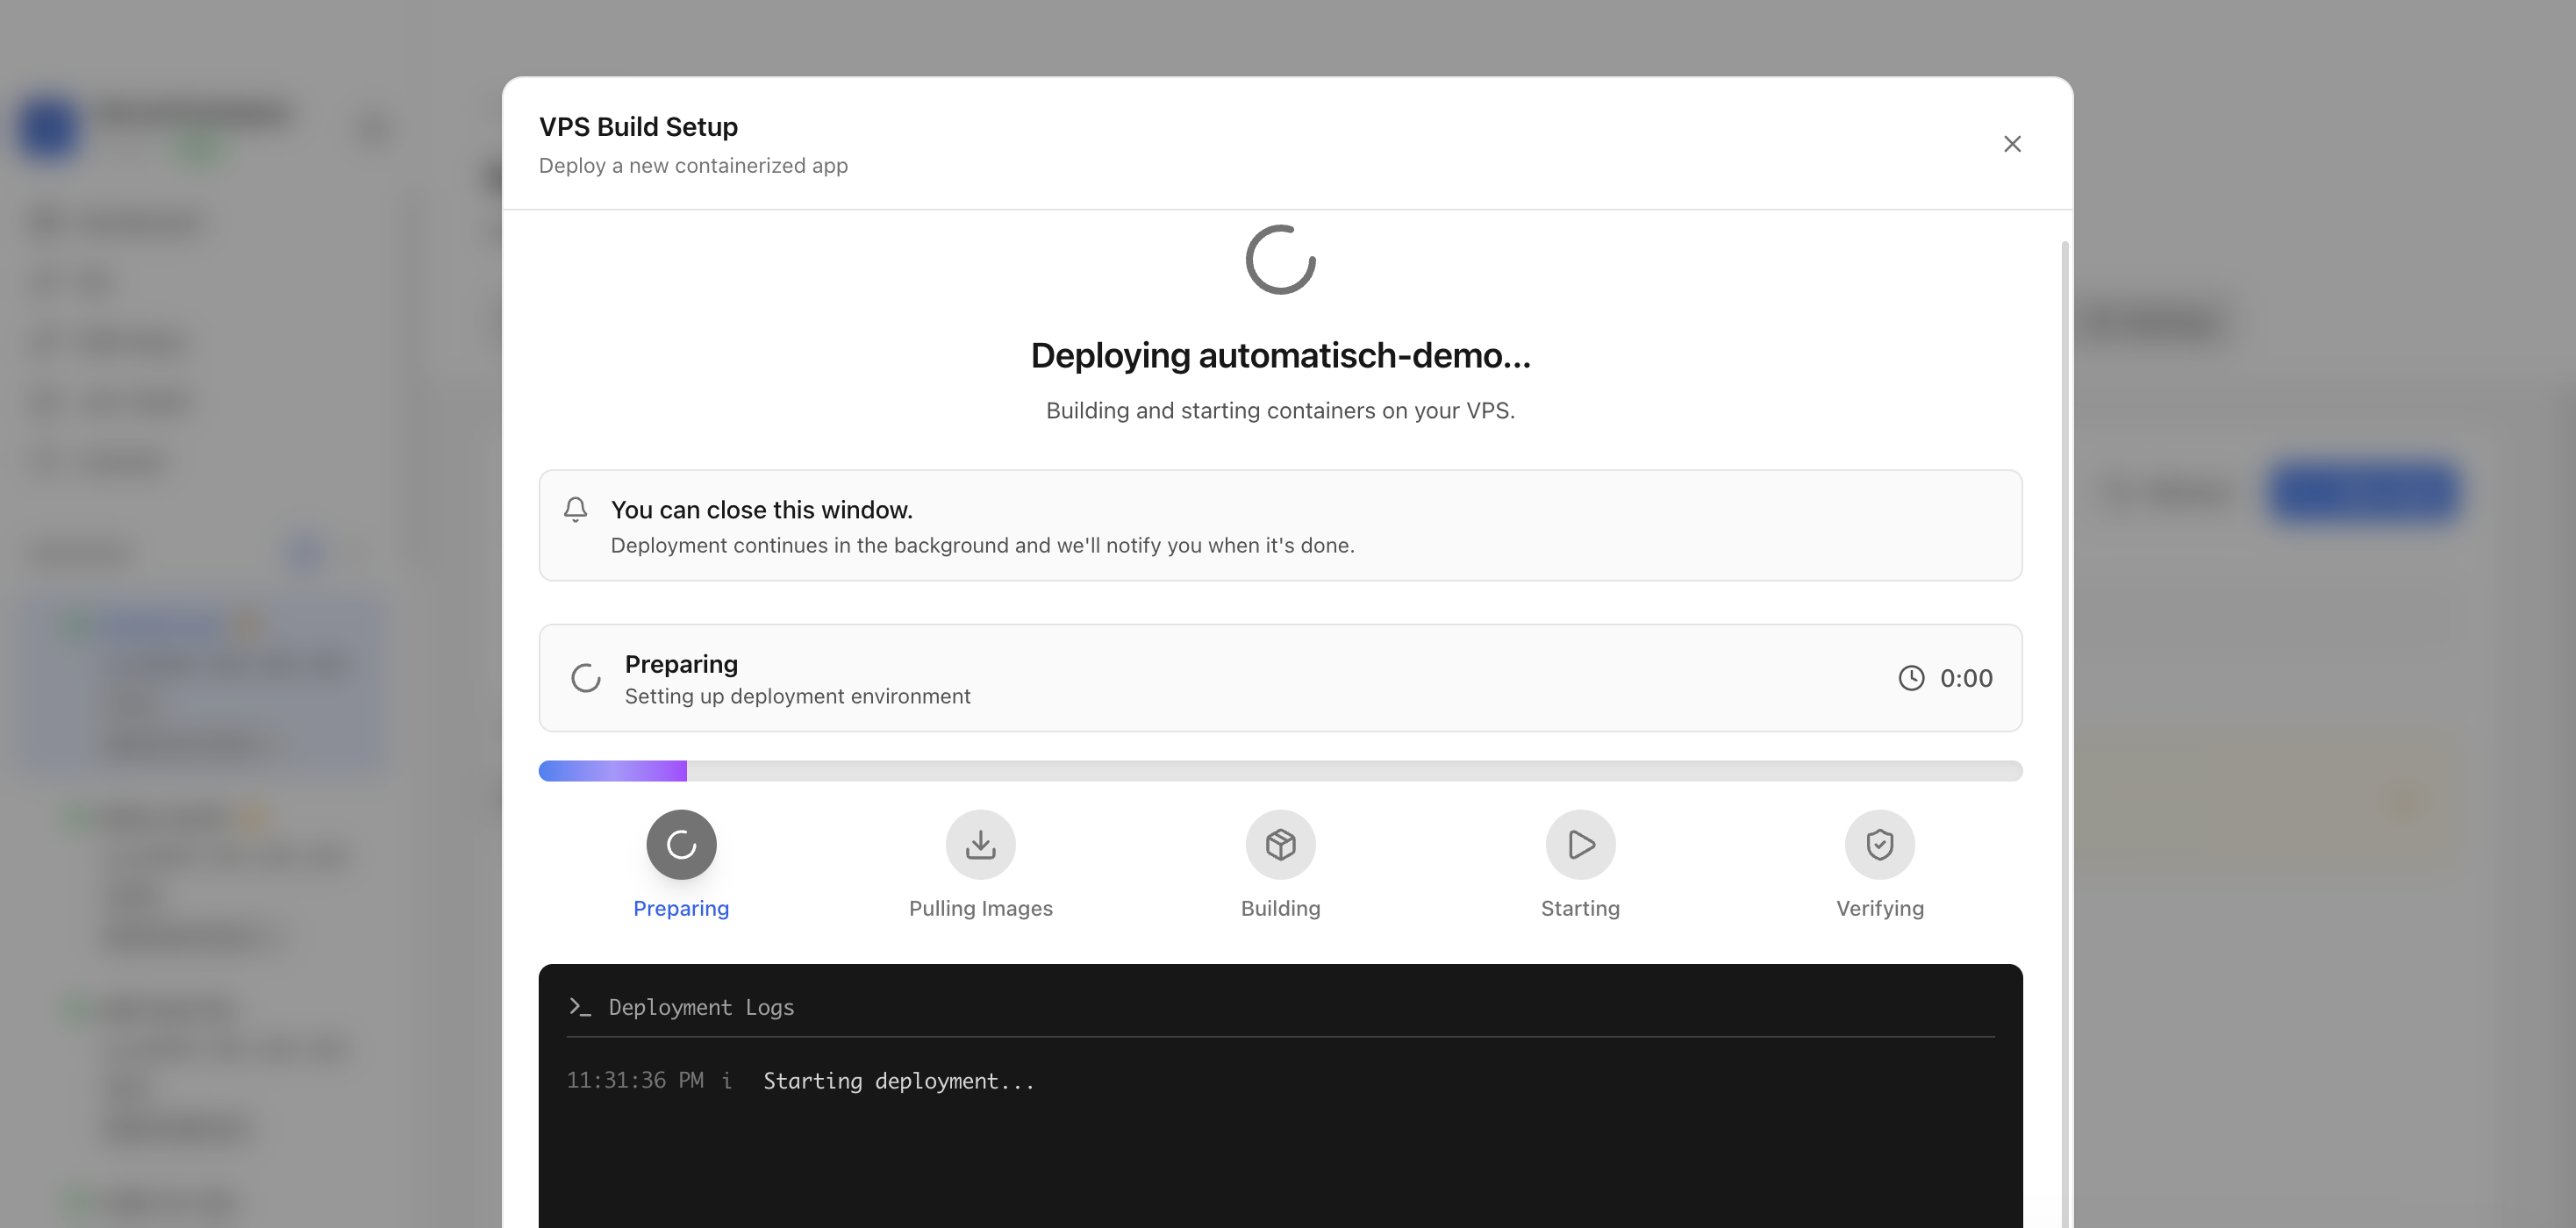Click the 'Preparing' step label
The height and width of the screenshot is (1228, 2576).
pyautogui.click(x=681, y=908)
